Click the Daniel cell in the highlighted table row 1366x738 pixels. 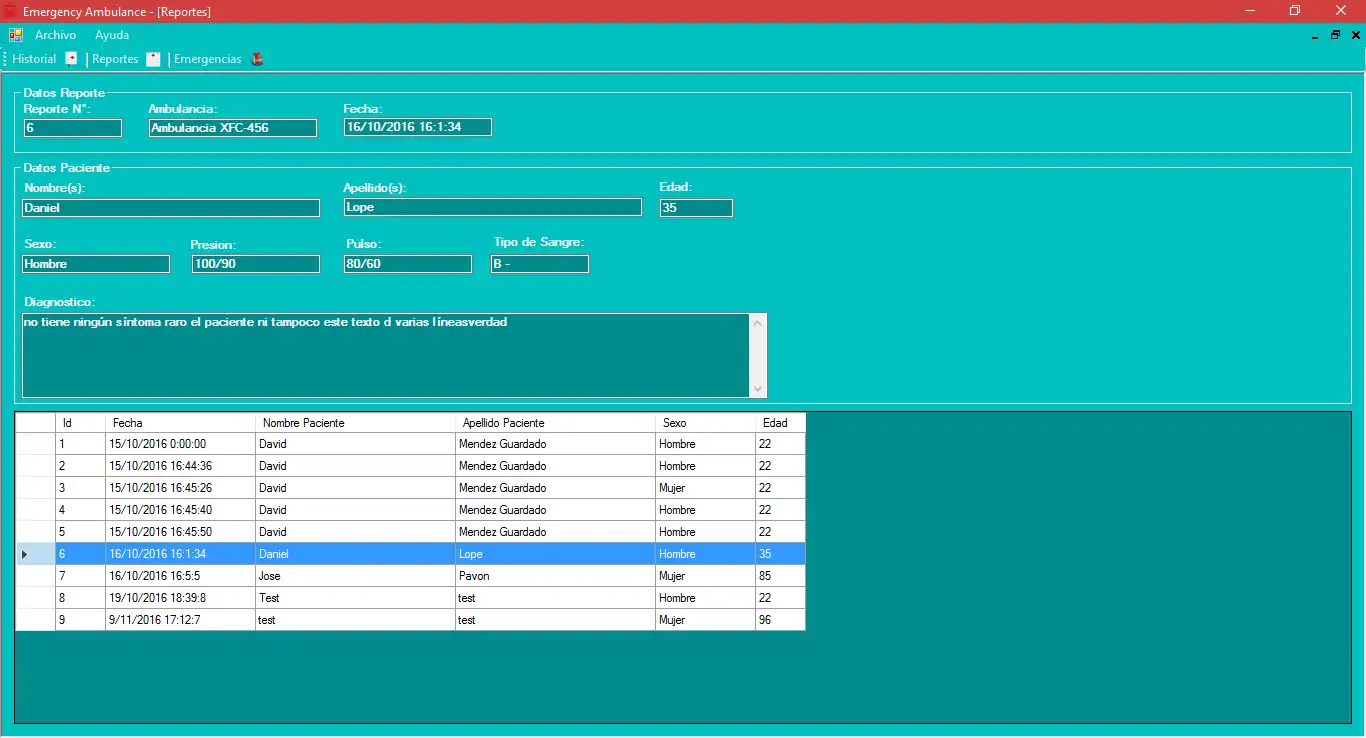click(355, 554)
